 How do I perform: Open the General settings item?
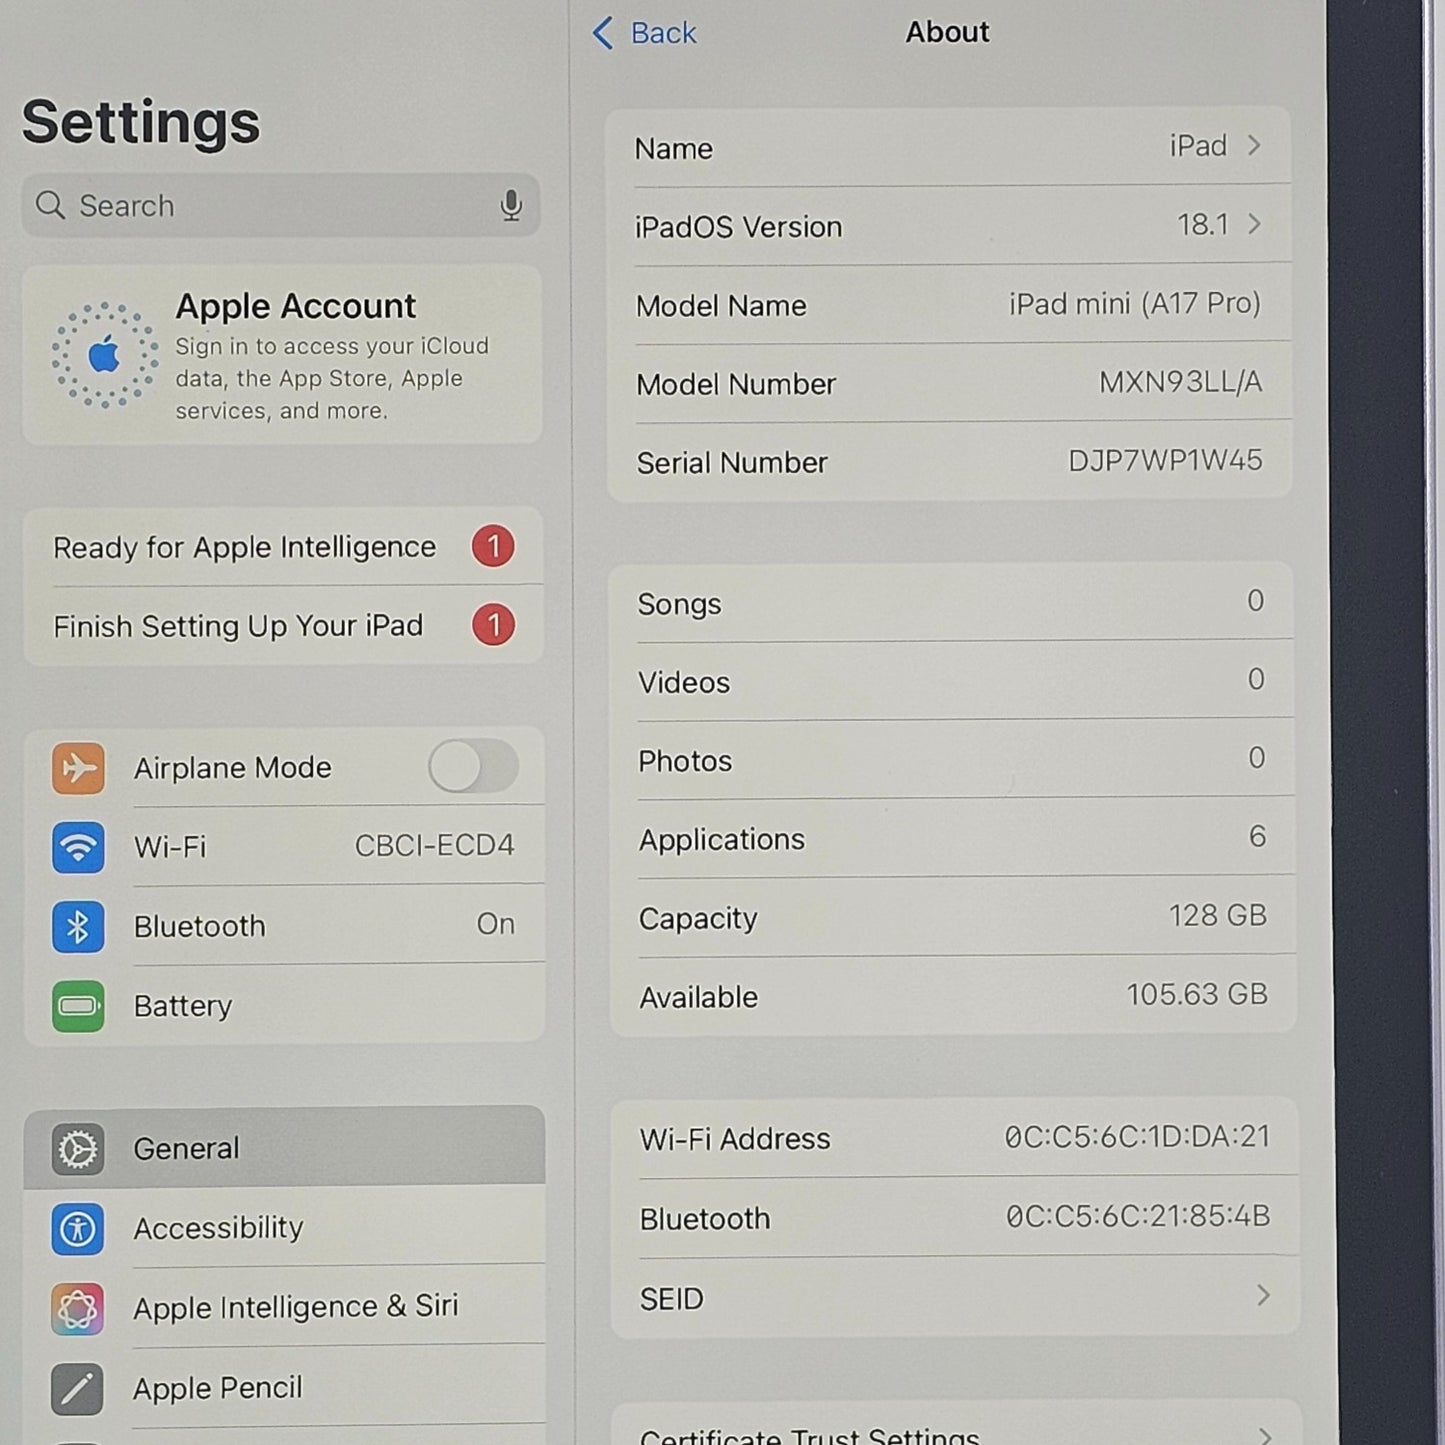(x=285, y=1146)
